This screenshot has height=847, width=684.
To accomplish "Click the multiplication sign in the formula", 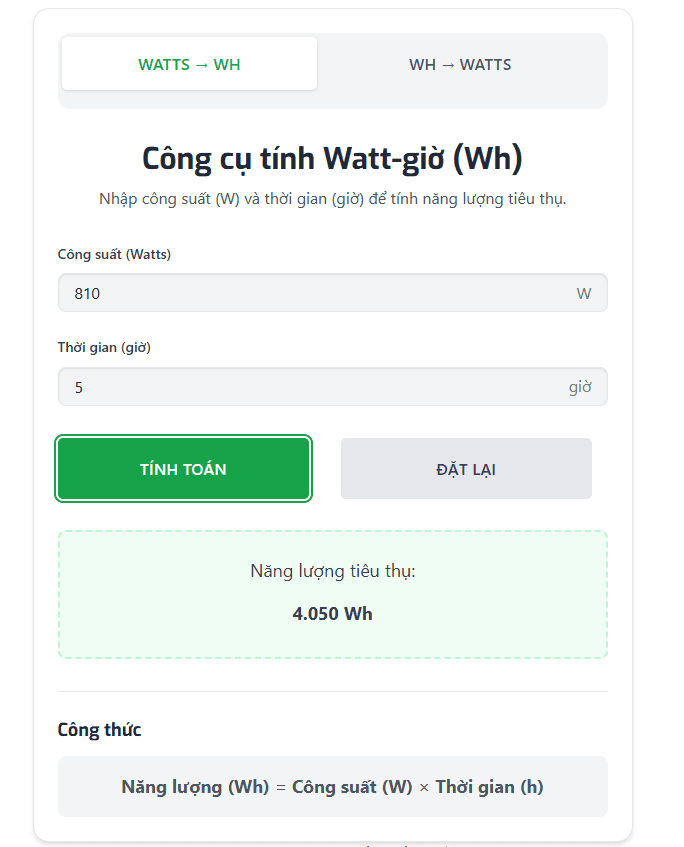I will pyautogui.click(x=424, y=787).
